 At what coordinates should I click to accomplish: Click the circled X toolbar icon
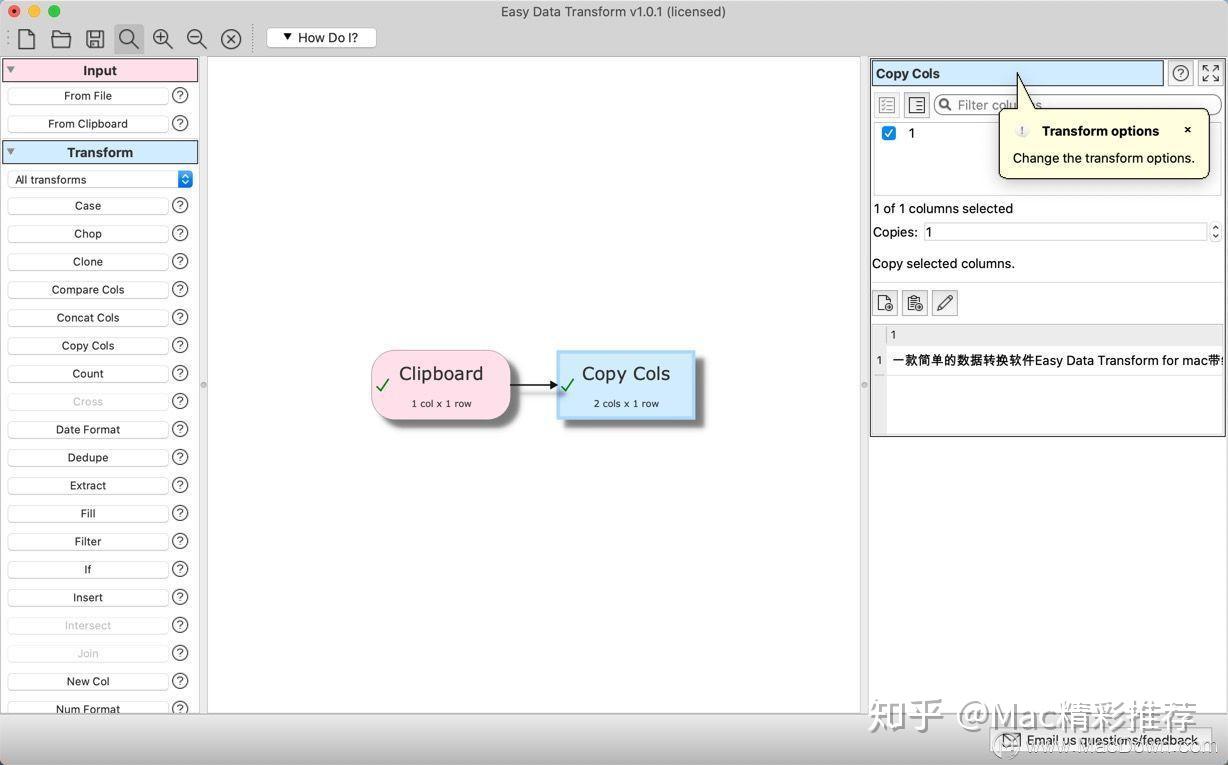[231, 39]
